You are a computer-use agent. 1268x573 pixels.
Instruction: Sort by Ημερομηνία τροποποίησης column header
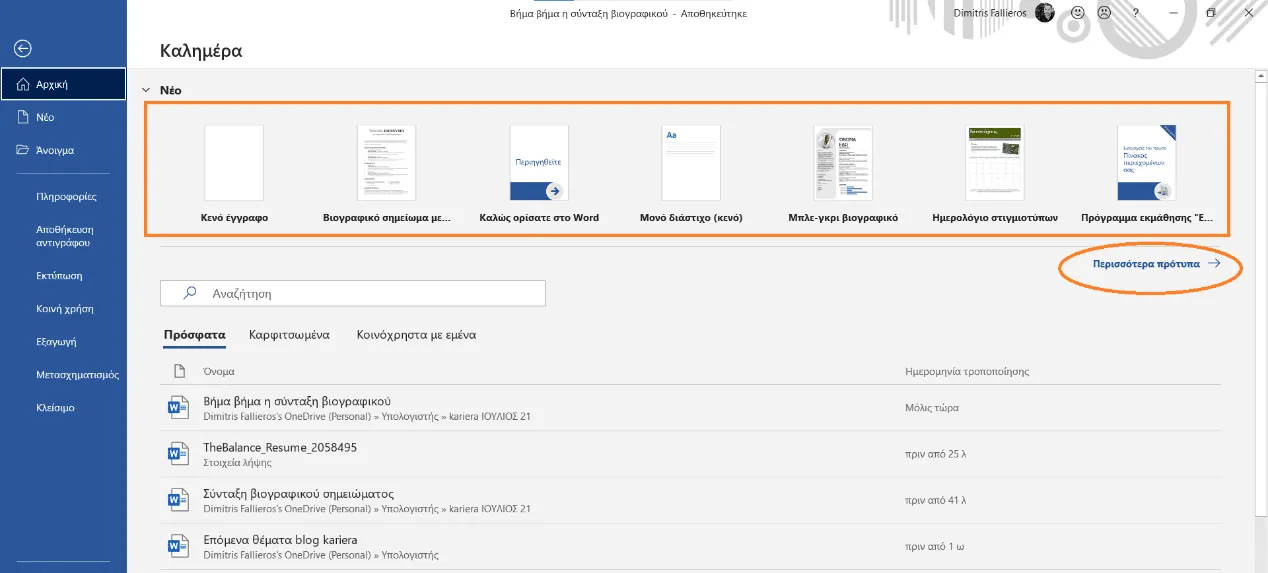pos(967,371)
